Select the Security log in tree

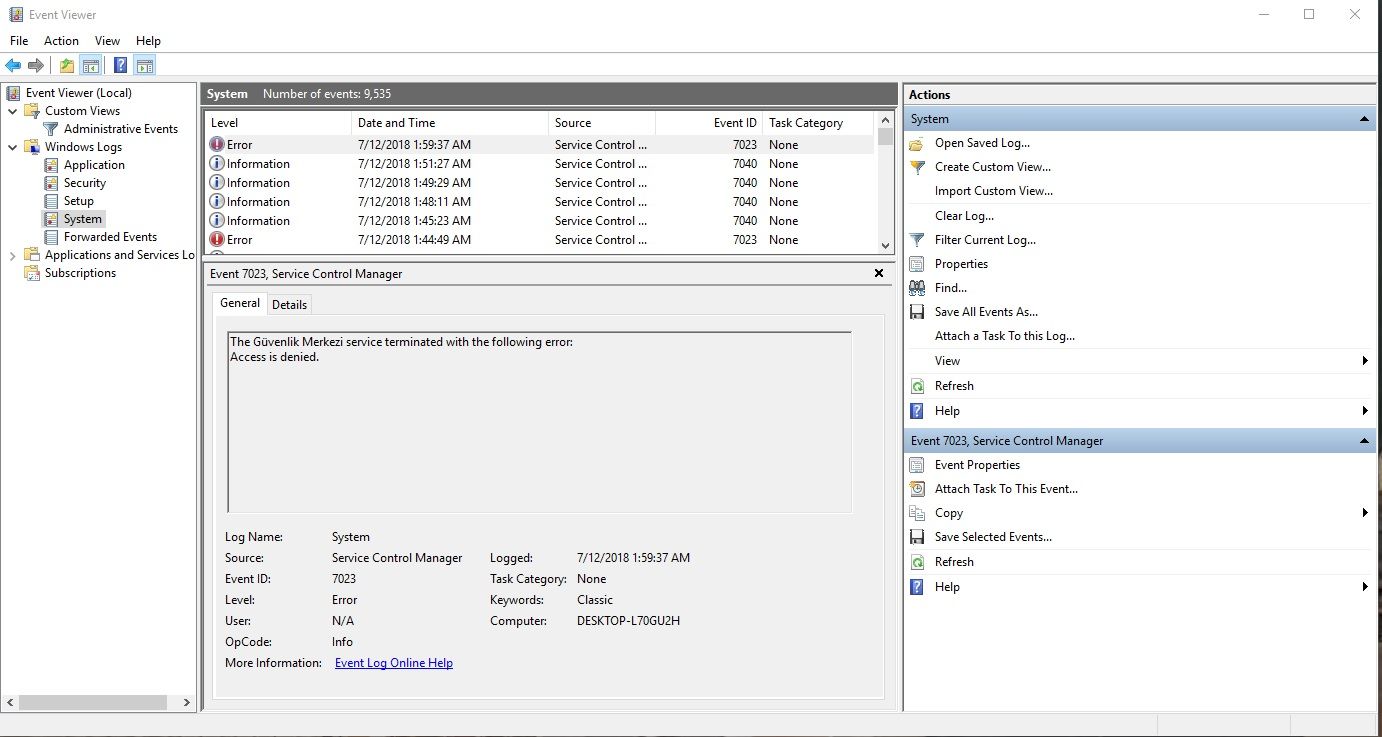click(84, 183)
